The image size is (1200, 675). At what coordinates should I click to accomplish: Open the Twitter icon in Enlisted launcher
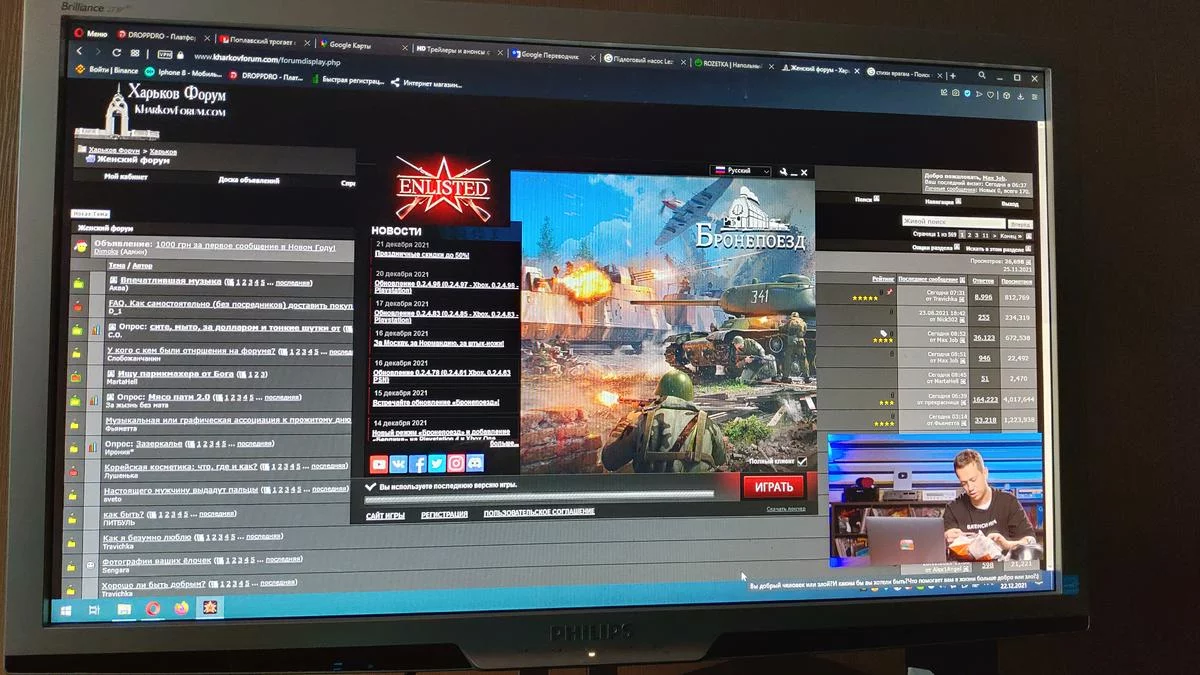436,464
